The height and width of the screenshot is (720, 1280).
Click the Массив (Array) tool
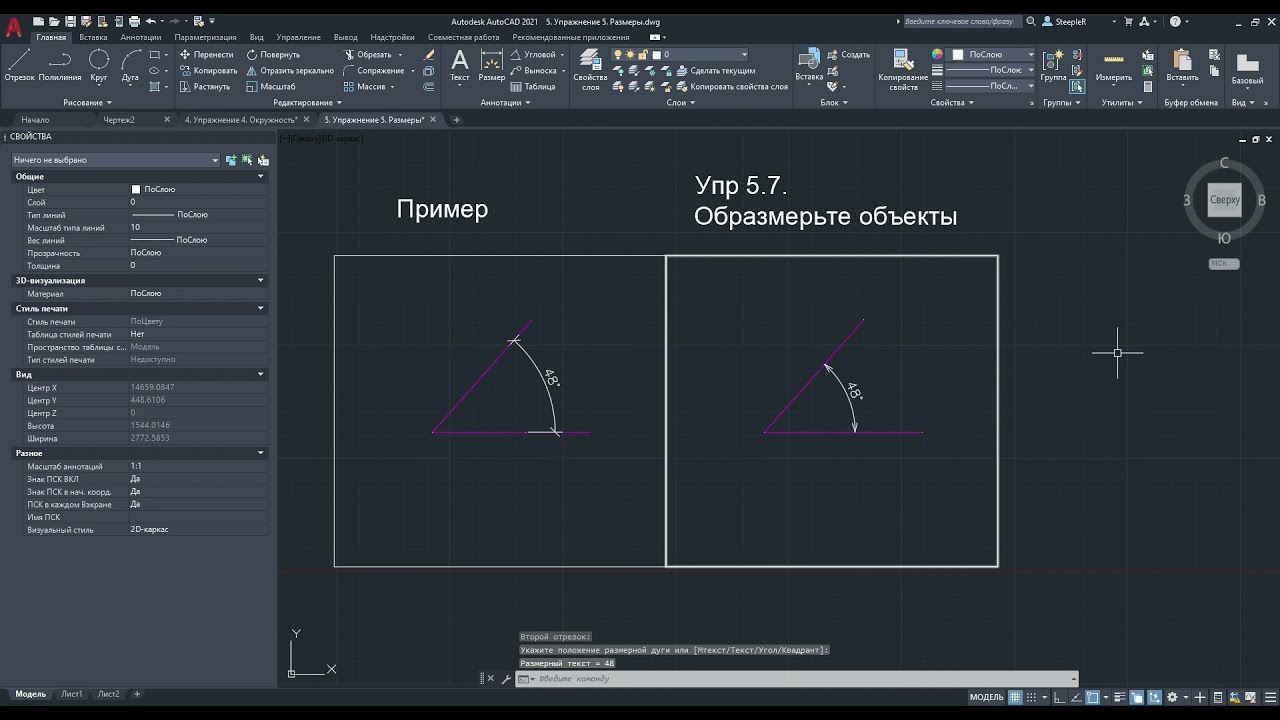click(x=364, y=87)
